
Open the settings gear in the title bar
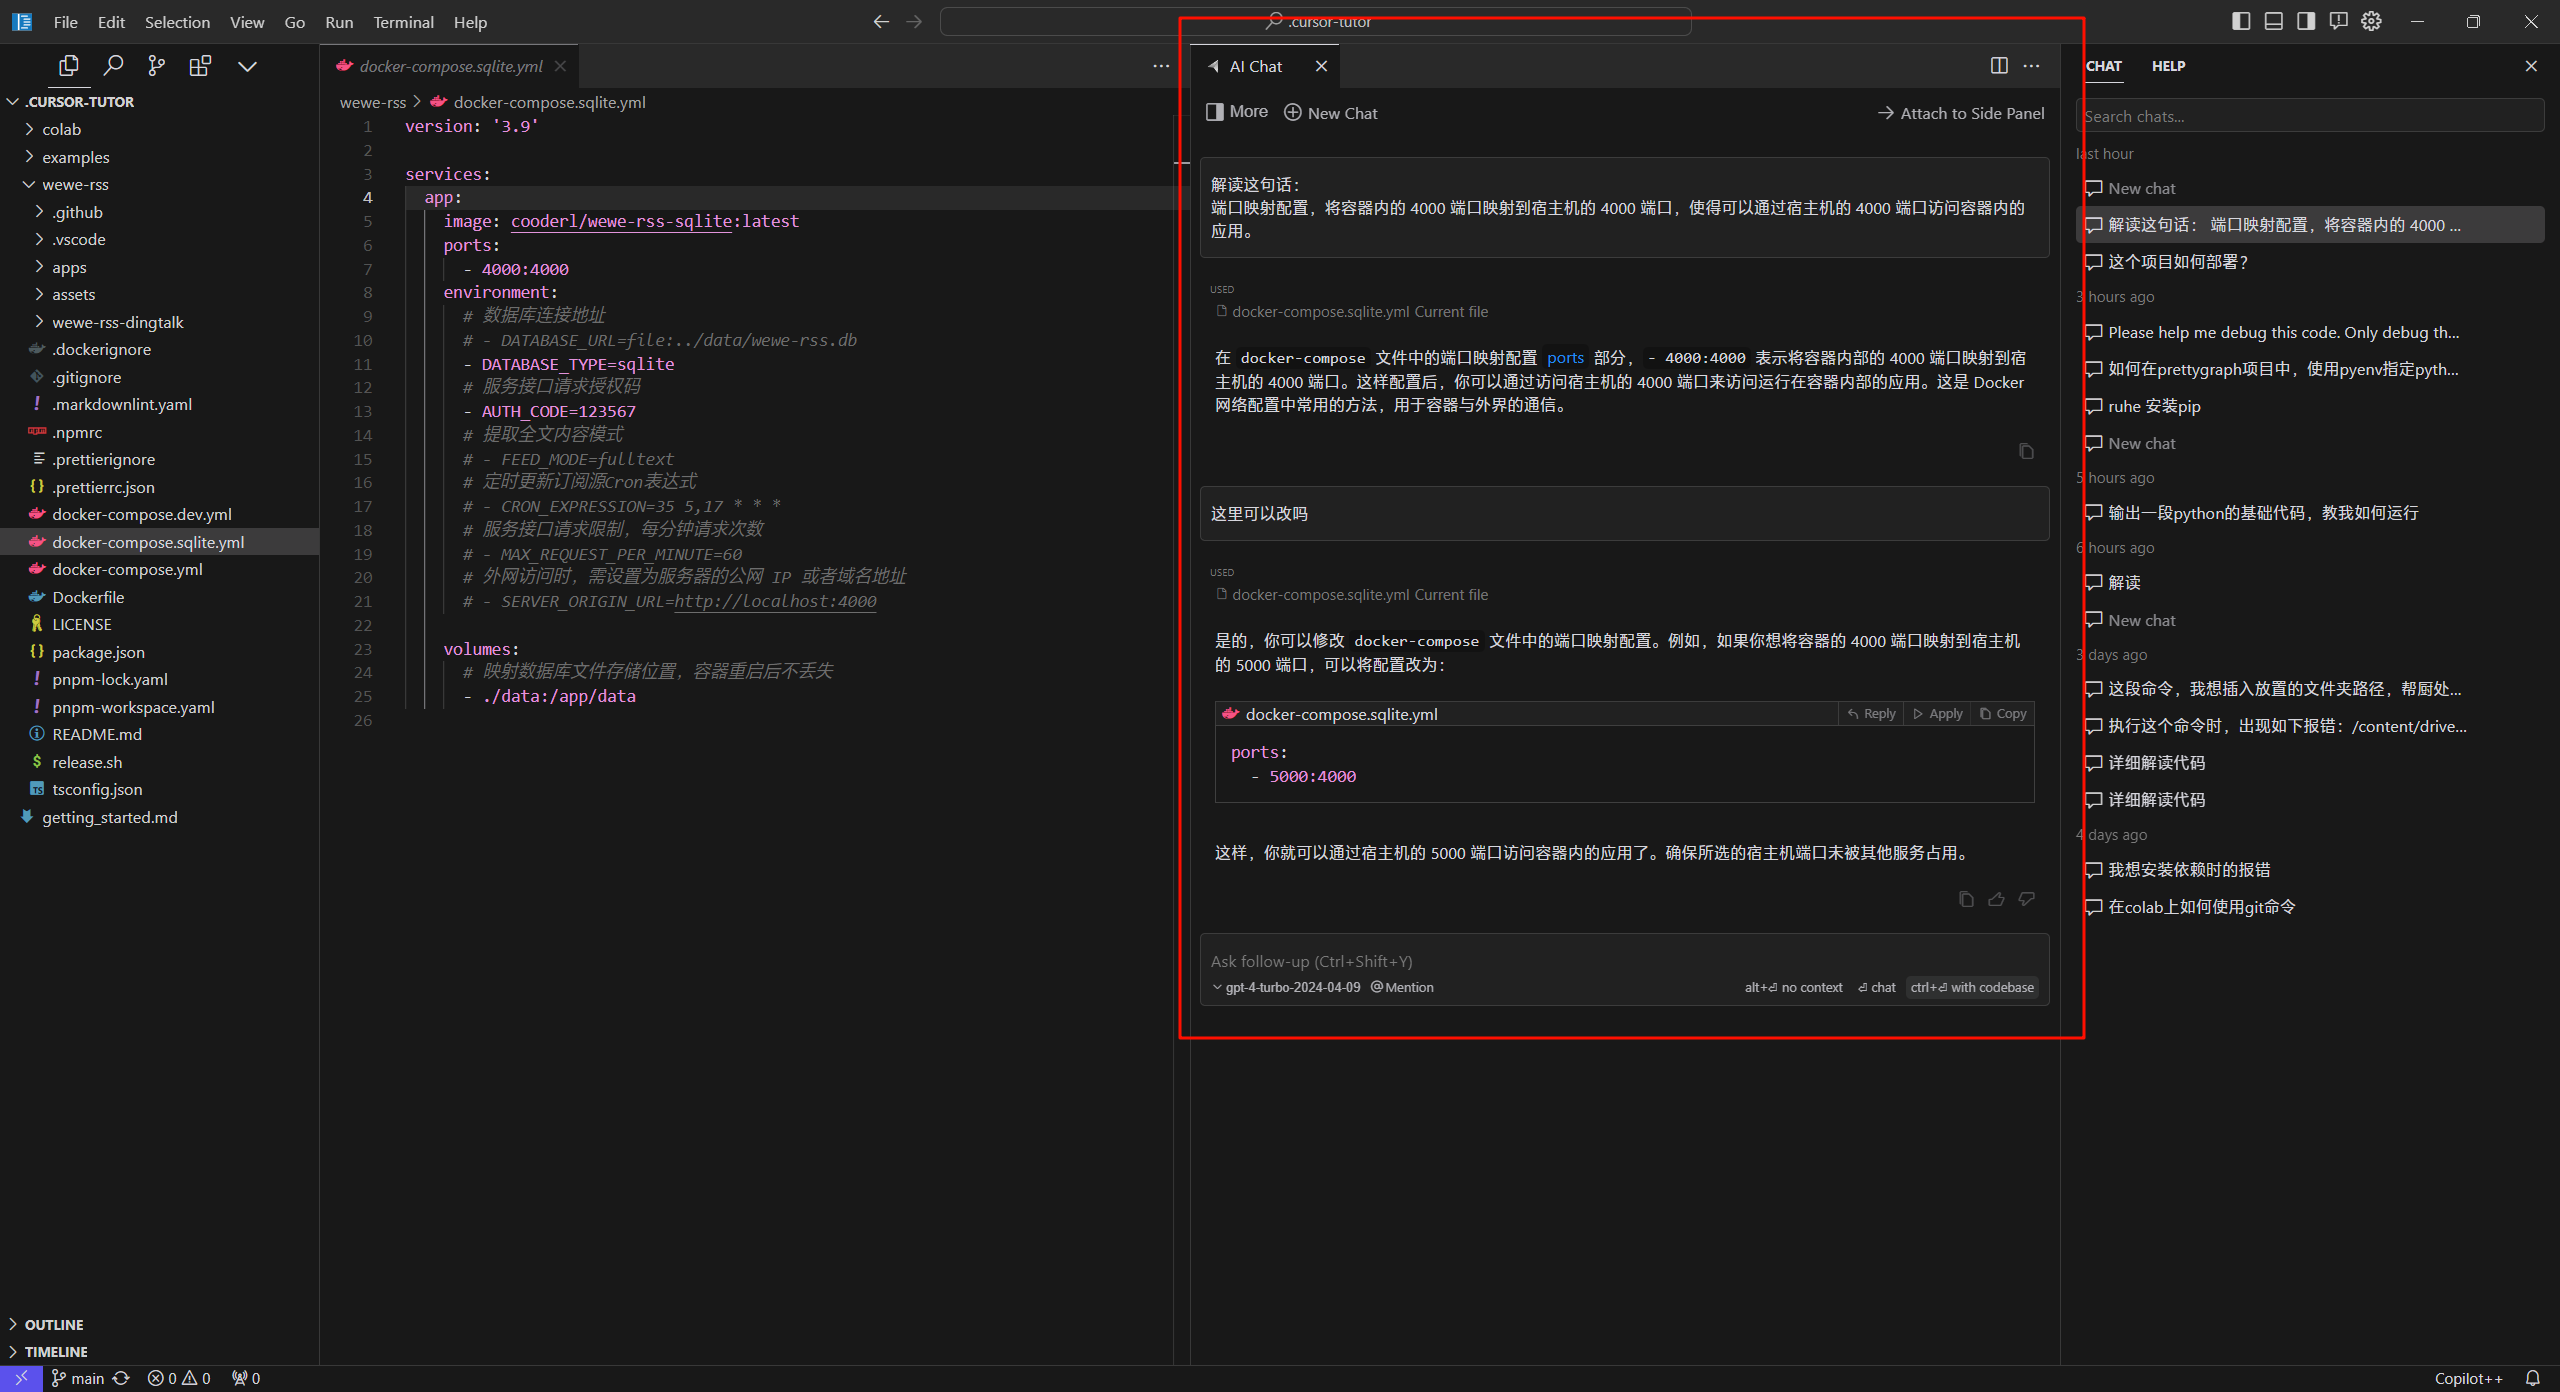[x=2371, y=21]
